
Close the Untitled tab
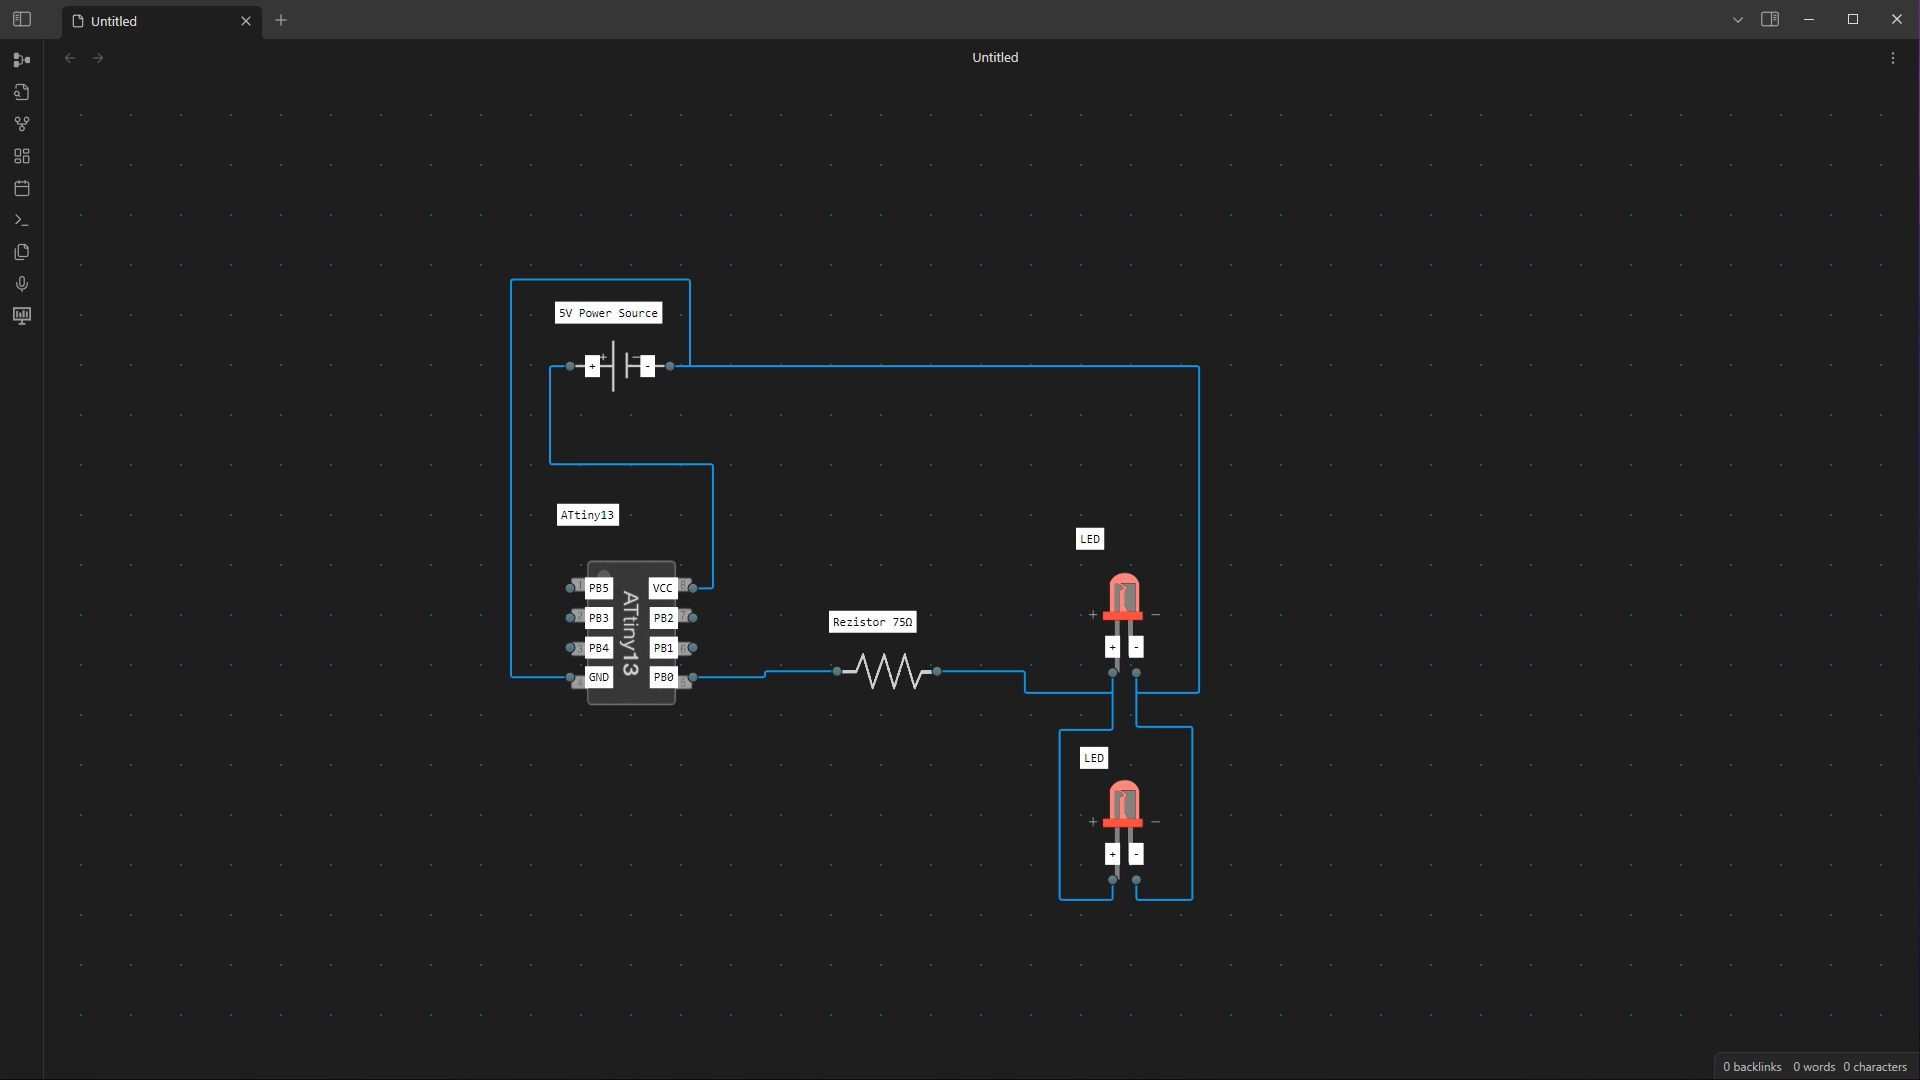[246, 21]
